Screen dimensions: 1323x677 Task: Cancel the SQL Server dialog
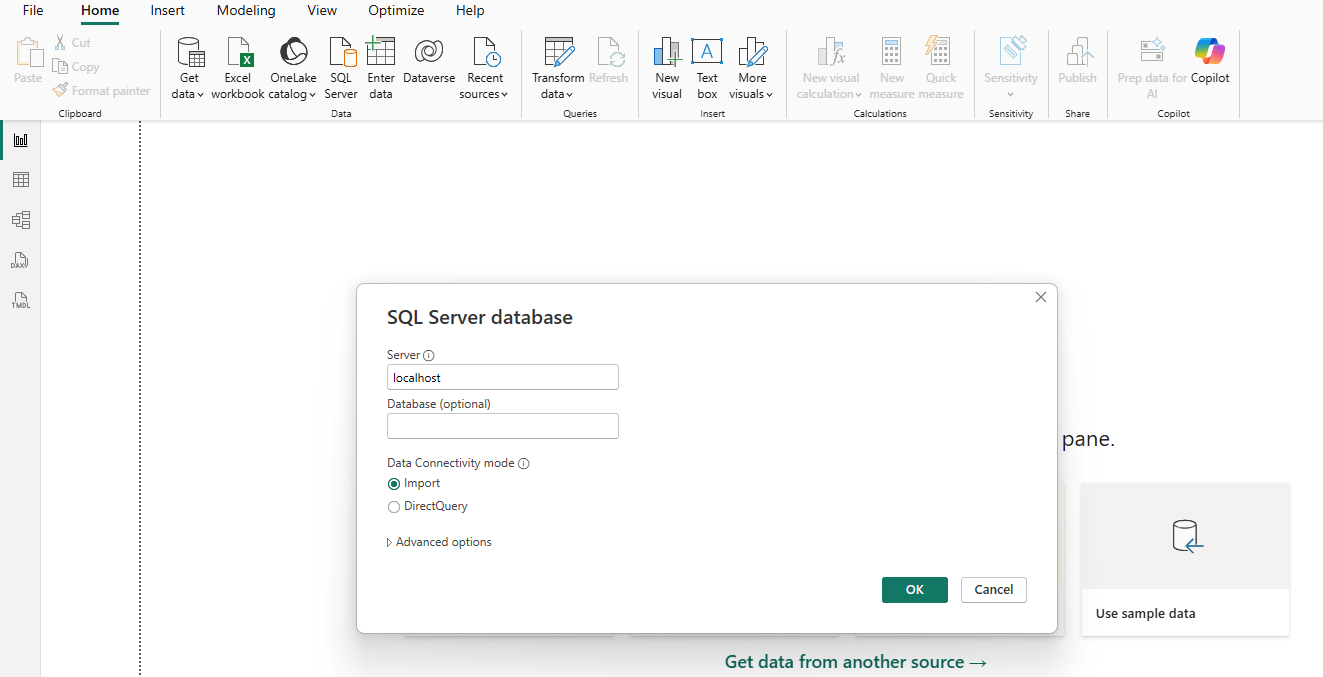[x=994, y=590]
